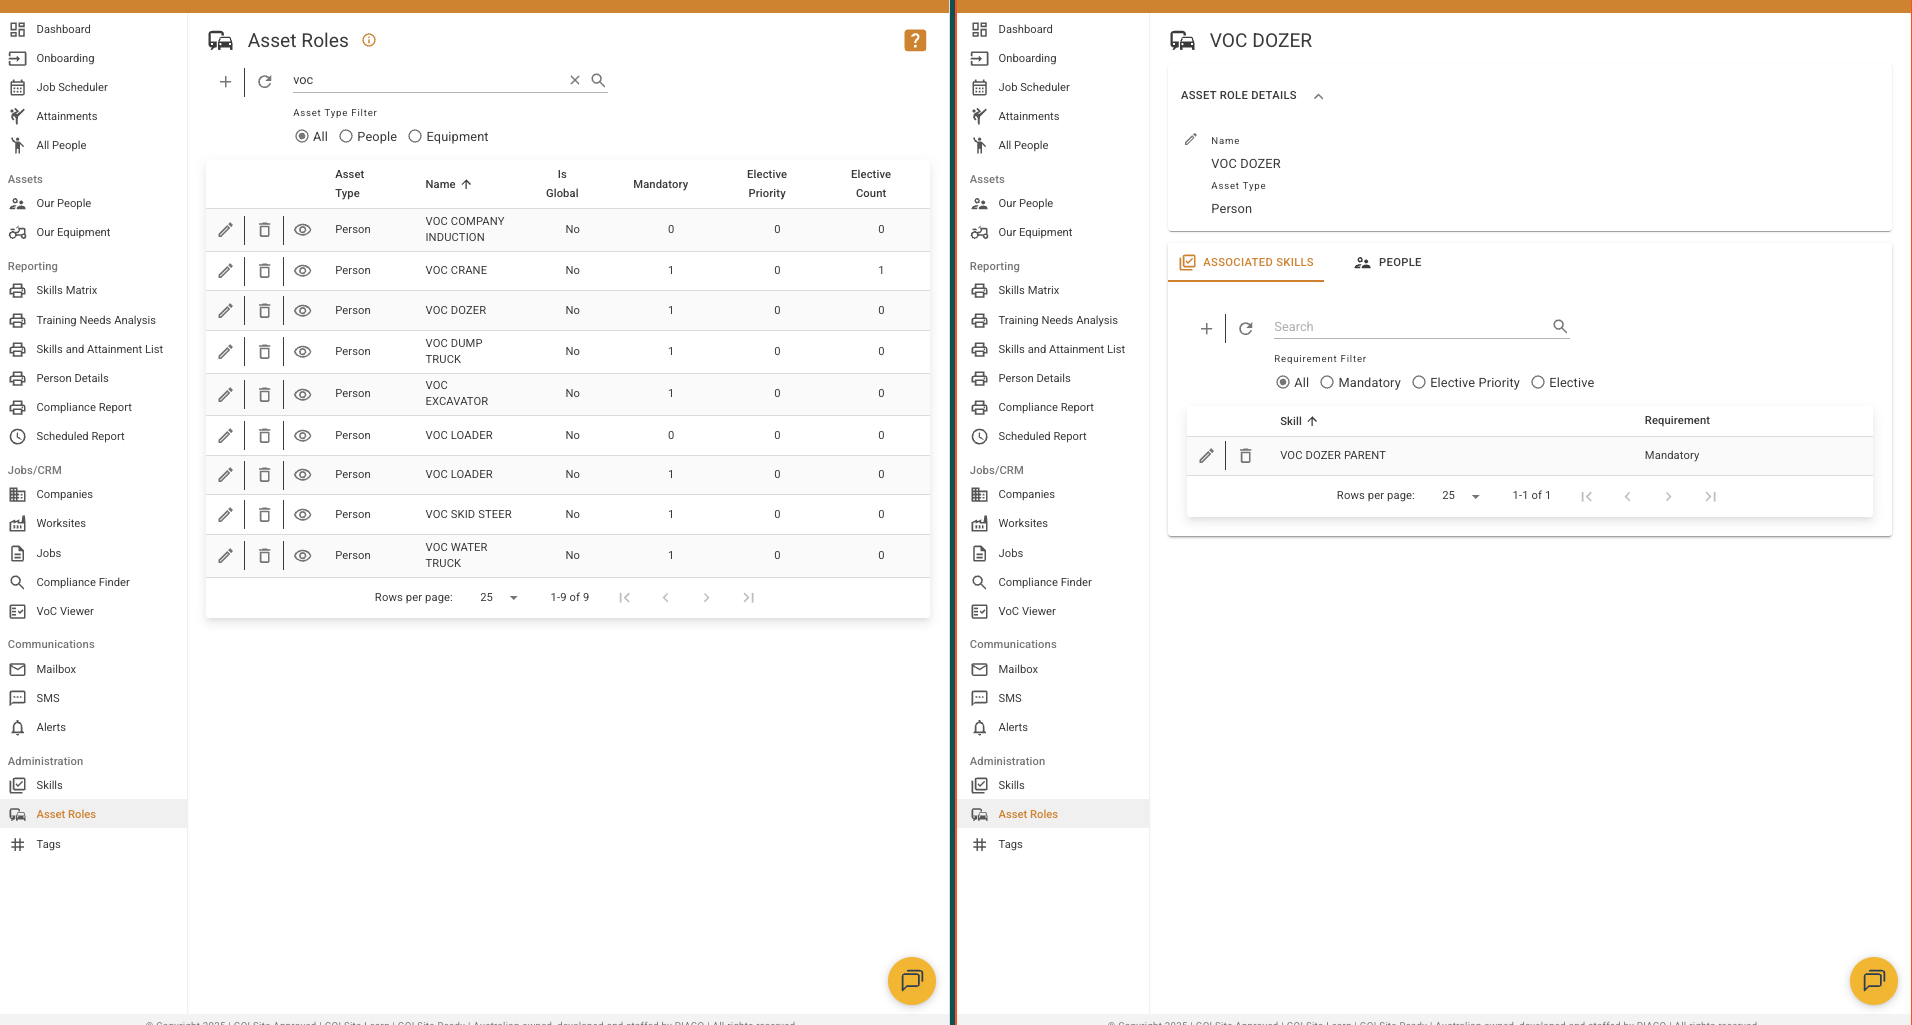Open rows per page dropdown for skills

[1461, 496]
